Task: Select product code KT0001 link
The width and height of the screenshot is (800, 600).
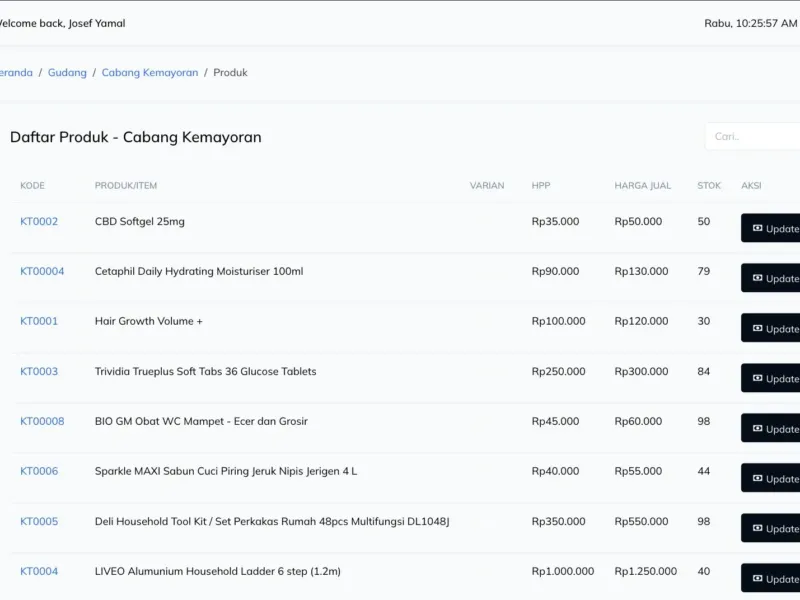Action: tap(39, 322)
